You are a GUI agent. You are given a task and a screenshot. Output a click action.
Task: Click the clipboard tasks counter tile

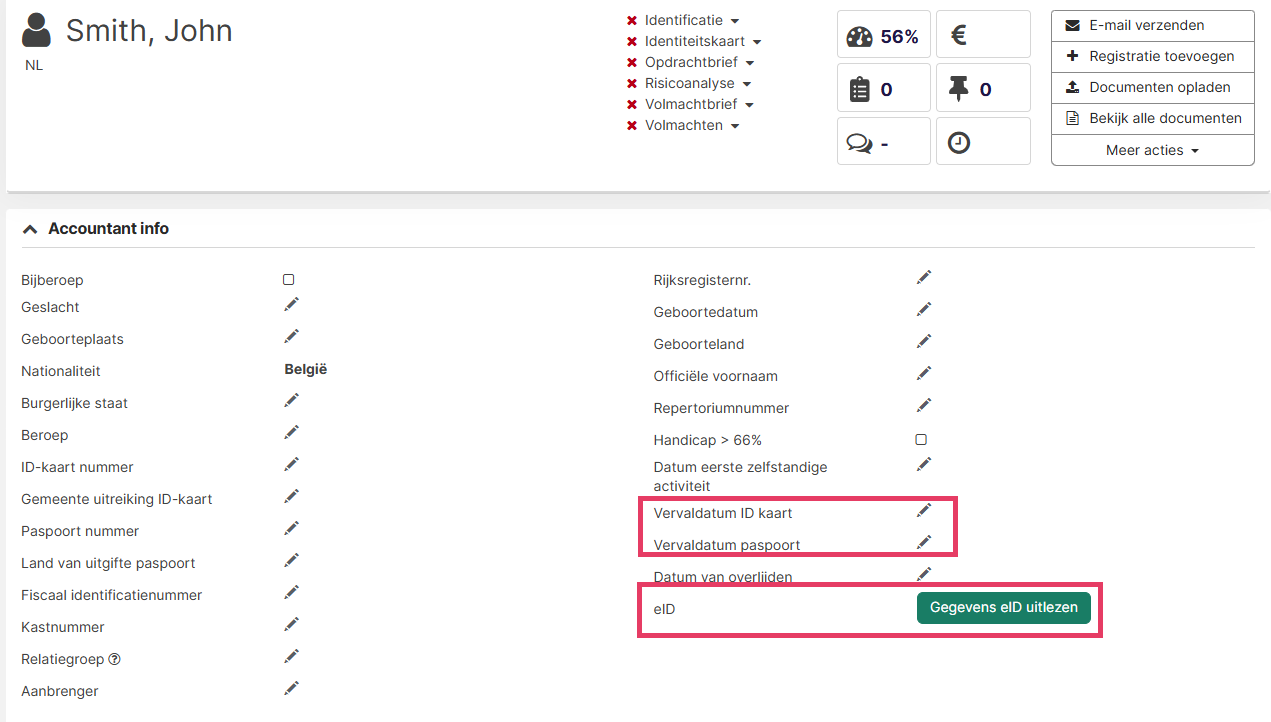click(883, 89)
